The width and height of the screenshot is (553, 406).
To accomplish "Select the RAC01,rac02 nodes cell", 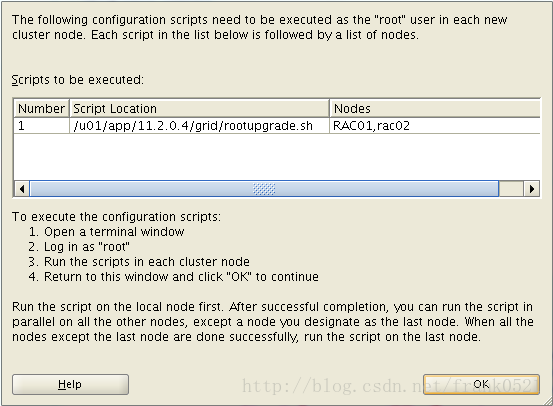I will pyautogui.click(x=435, y=126).
